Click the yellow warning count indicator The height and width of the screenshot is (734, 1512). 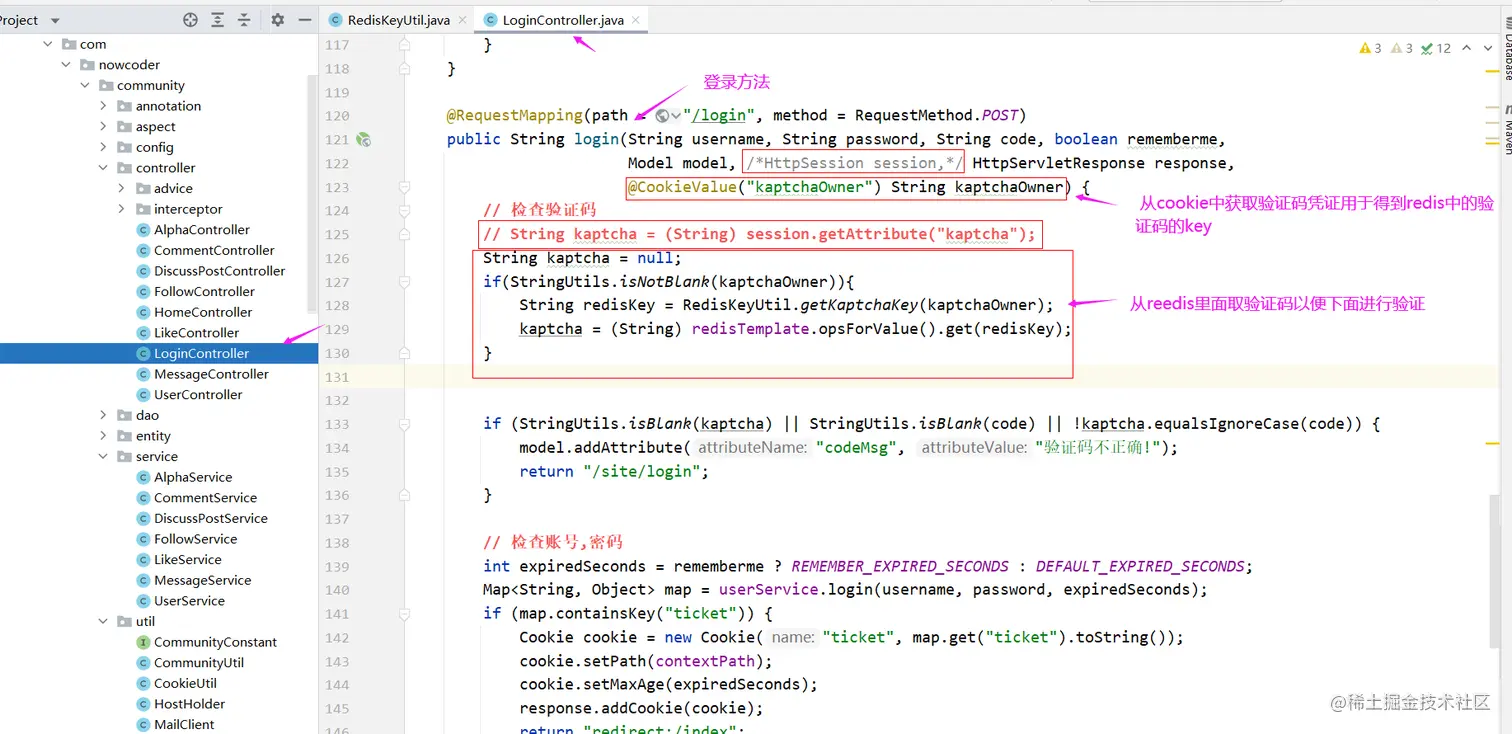coord(1371,48)
